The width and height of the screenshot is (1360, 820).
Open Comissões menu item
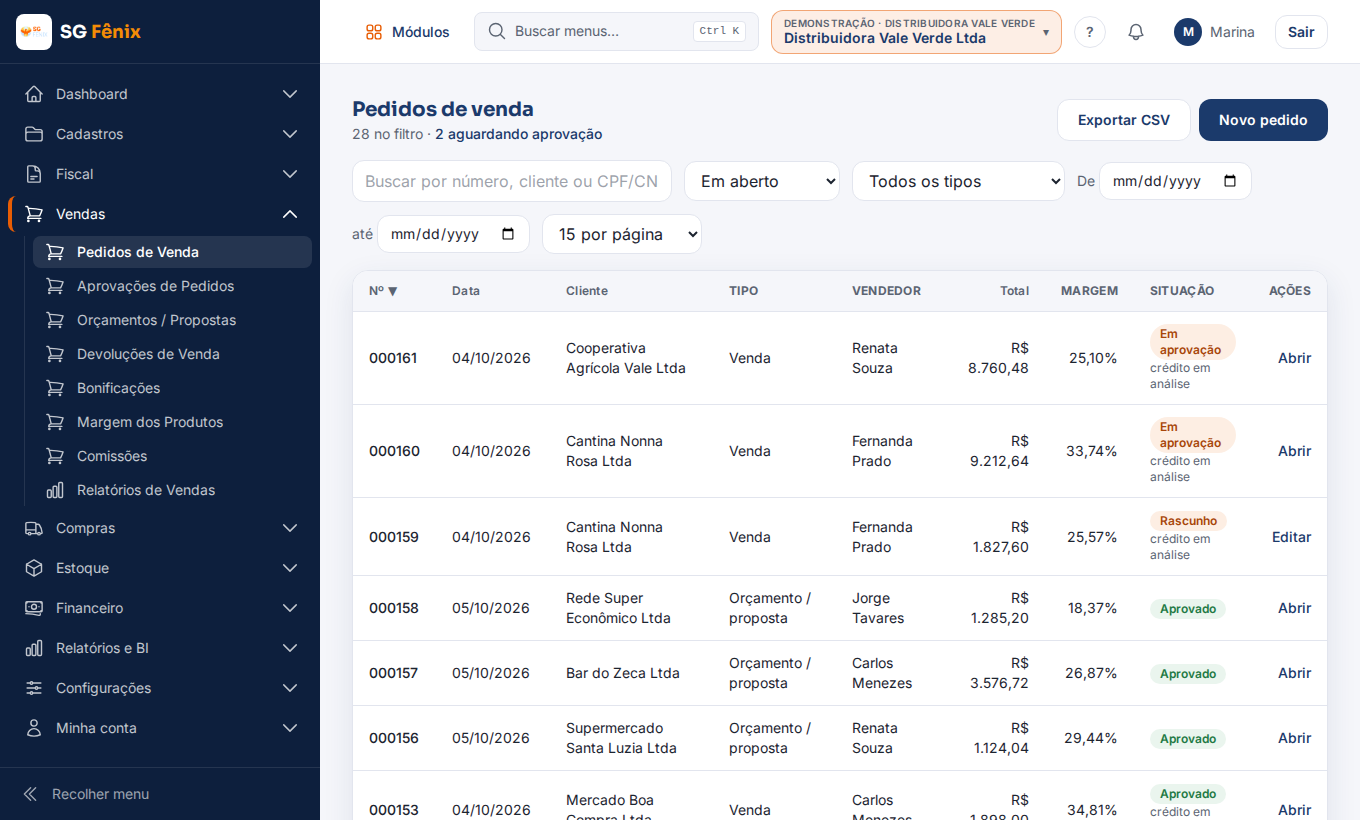[172, 456]
